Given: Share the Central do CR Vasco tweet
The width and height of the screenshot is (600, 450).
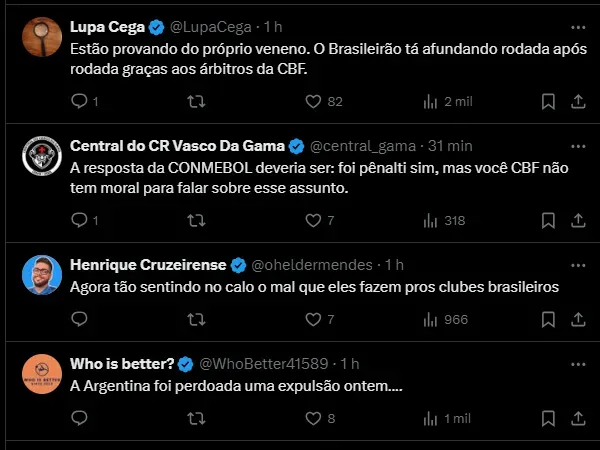Looking at the screenshot, I should (578, 220).
